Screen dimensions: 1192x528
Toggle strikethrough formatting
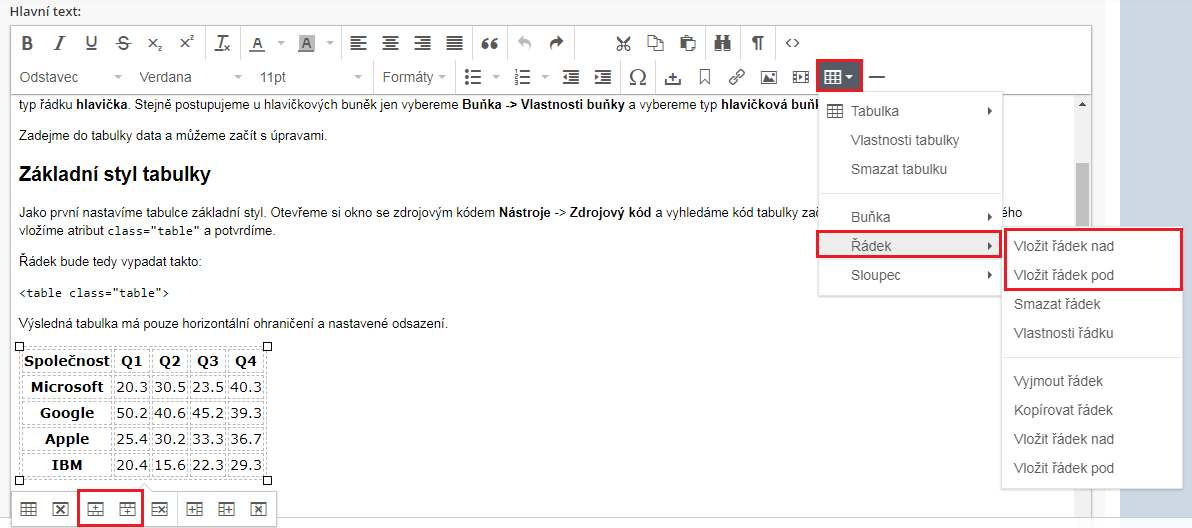tap(123, 43)
